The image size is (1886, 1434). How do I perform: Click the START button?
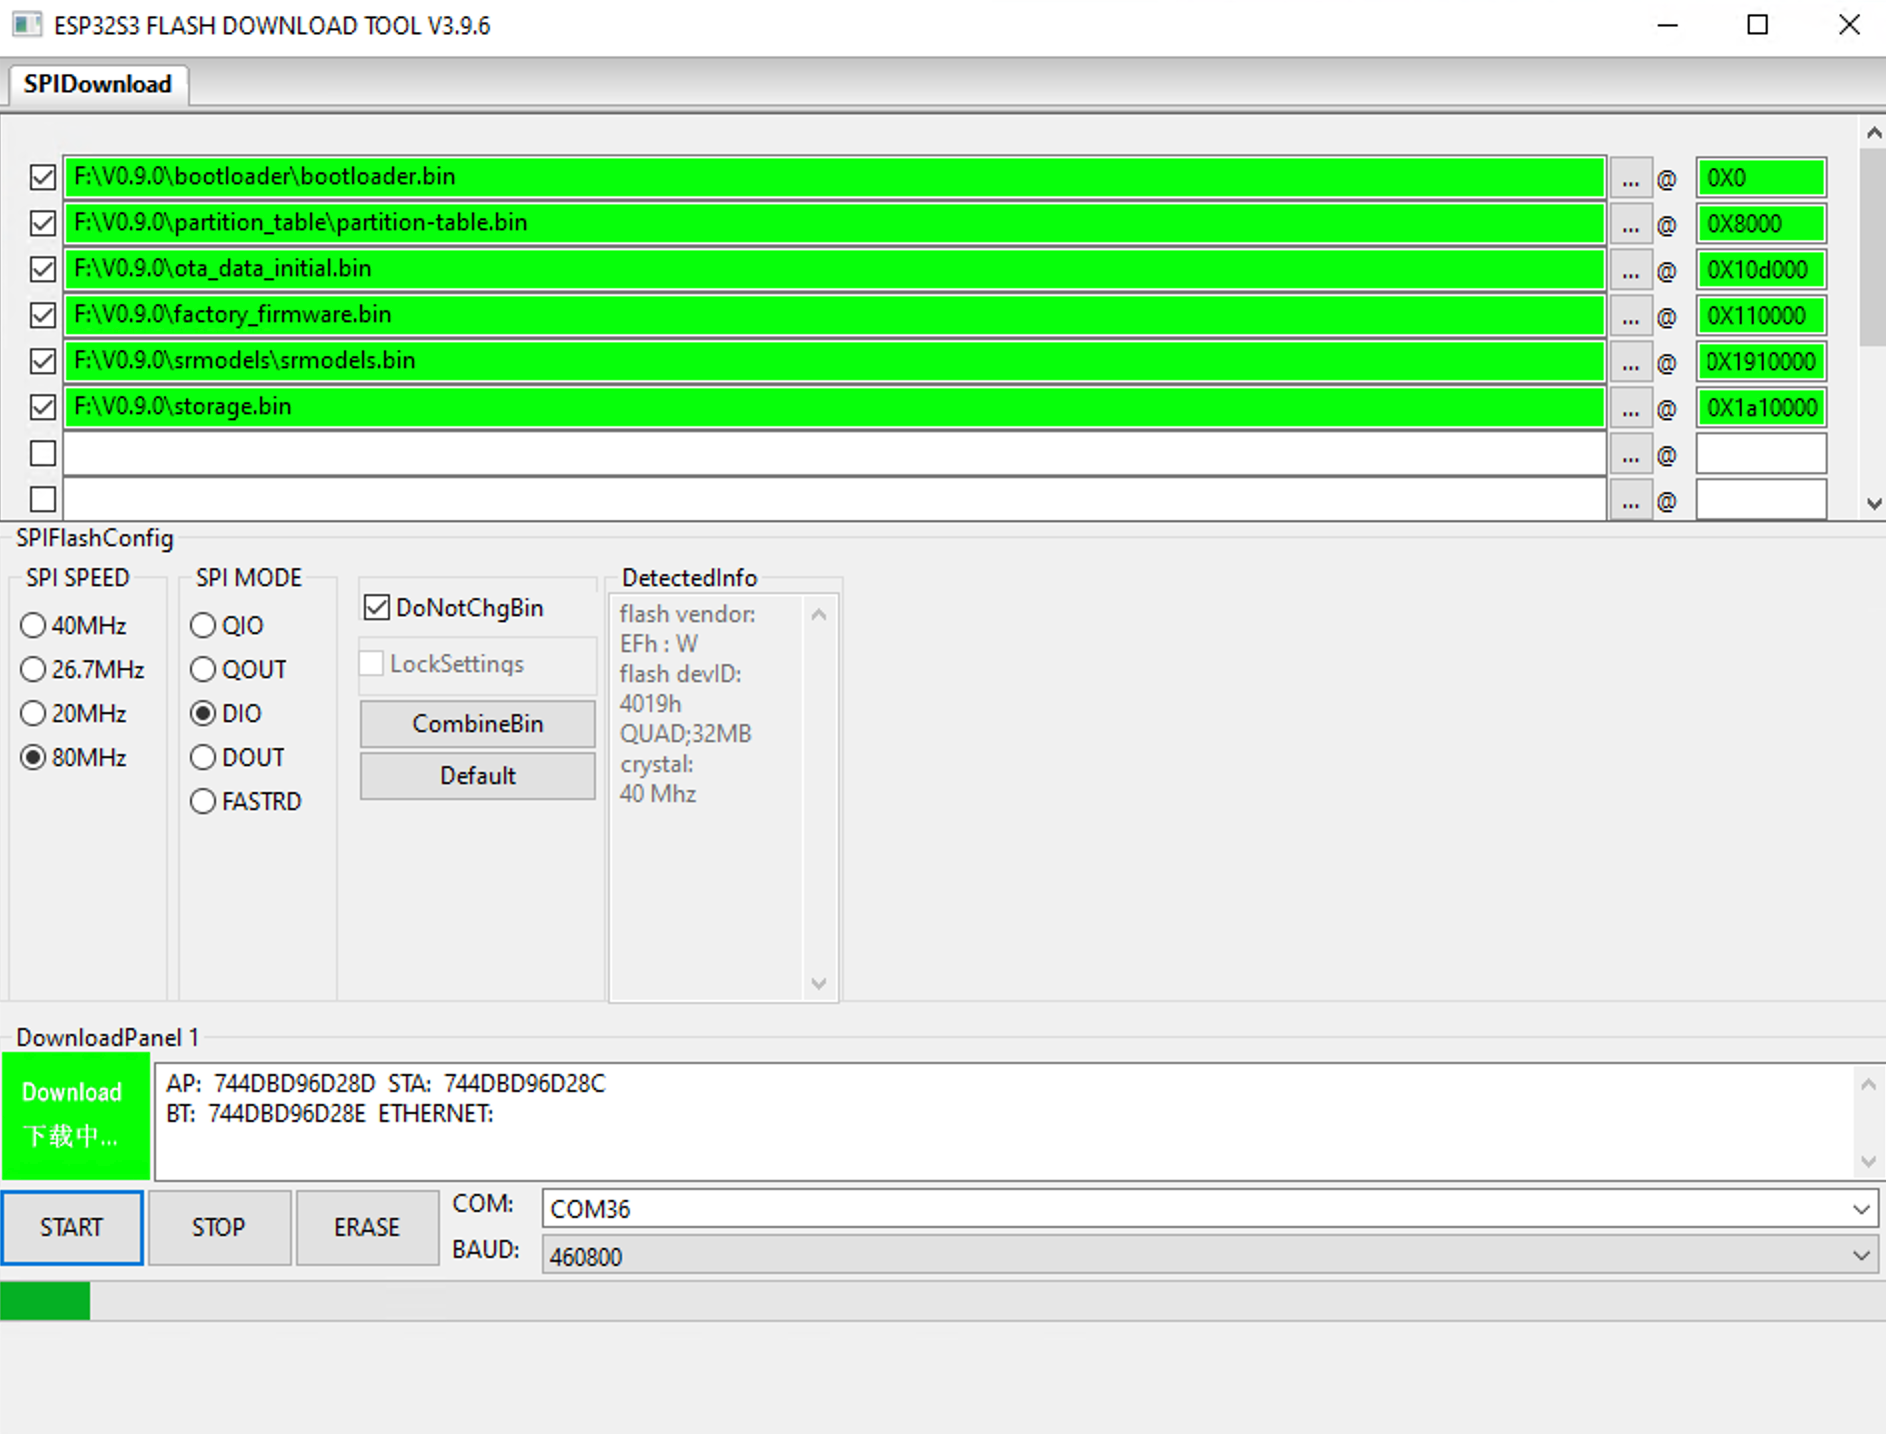coord(72,1227)
